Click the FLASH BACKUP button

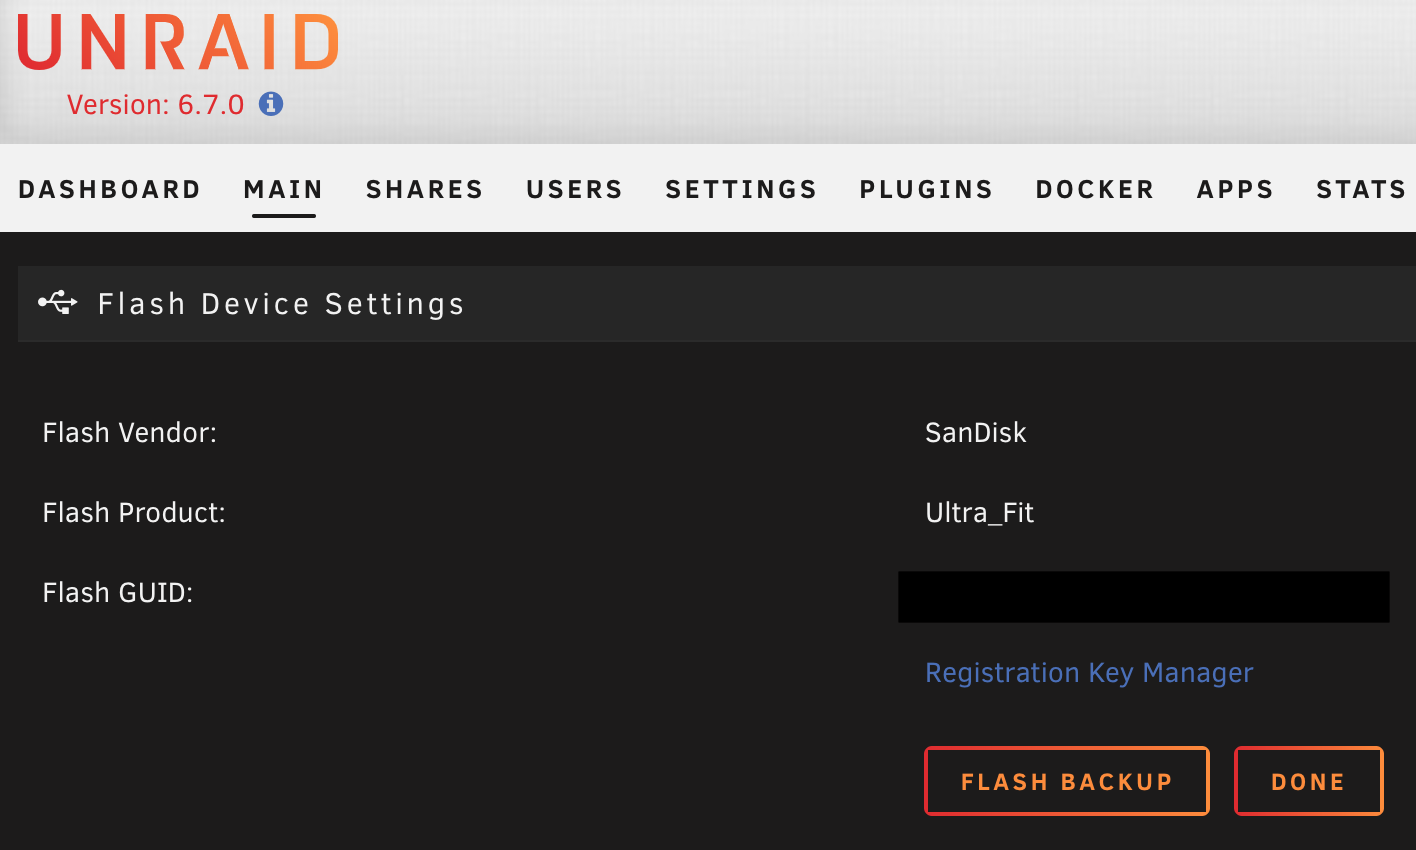(x=1066, y=781)
